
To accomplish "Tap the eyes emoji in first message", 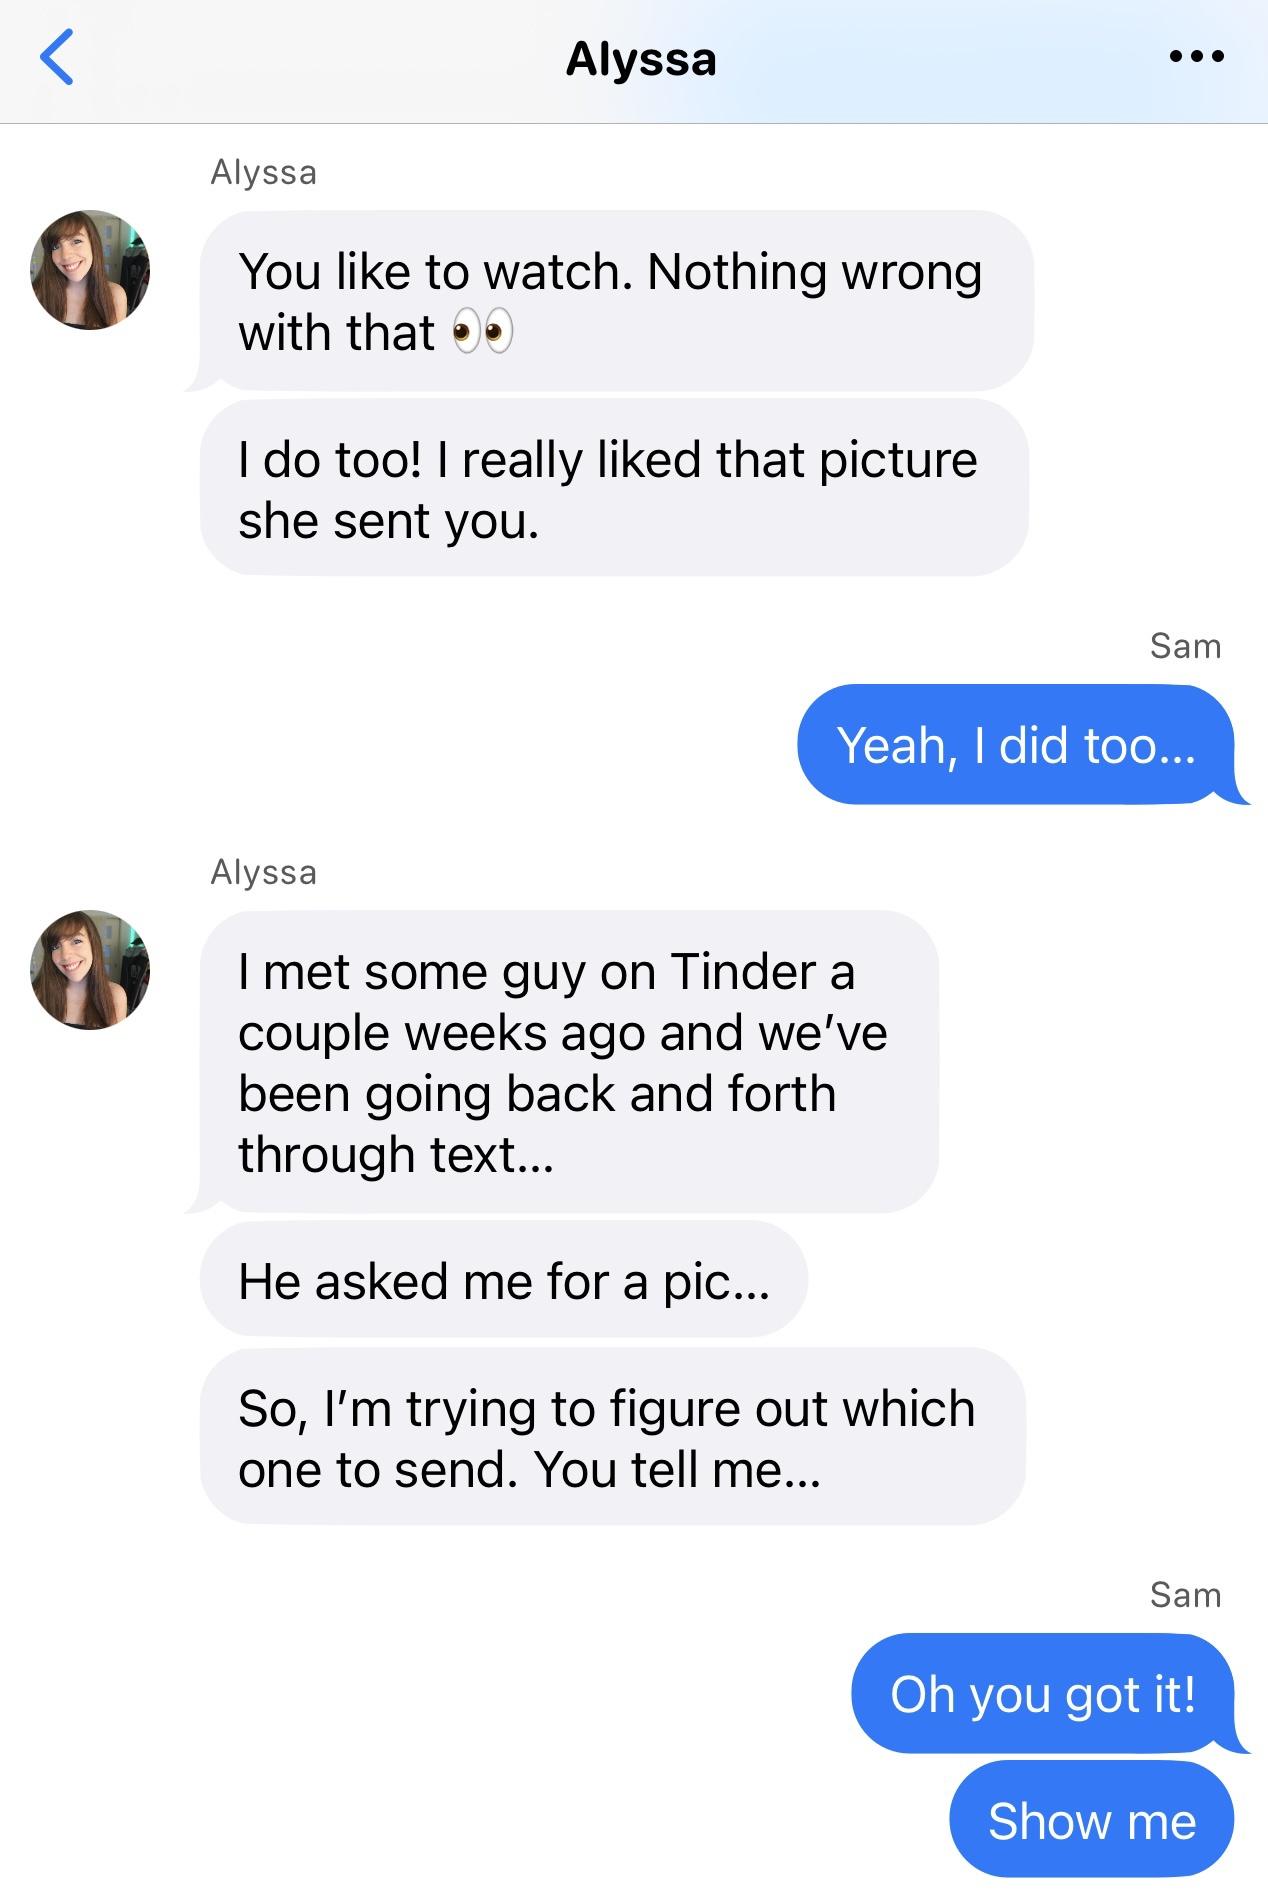I will 483,332.
